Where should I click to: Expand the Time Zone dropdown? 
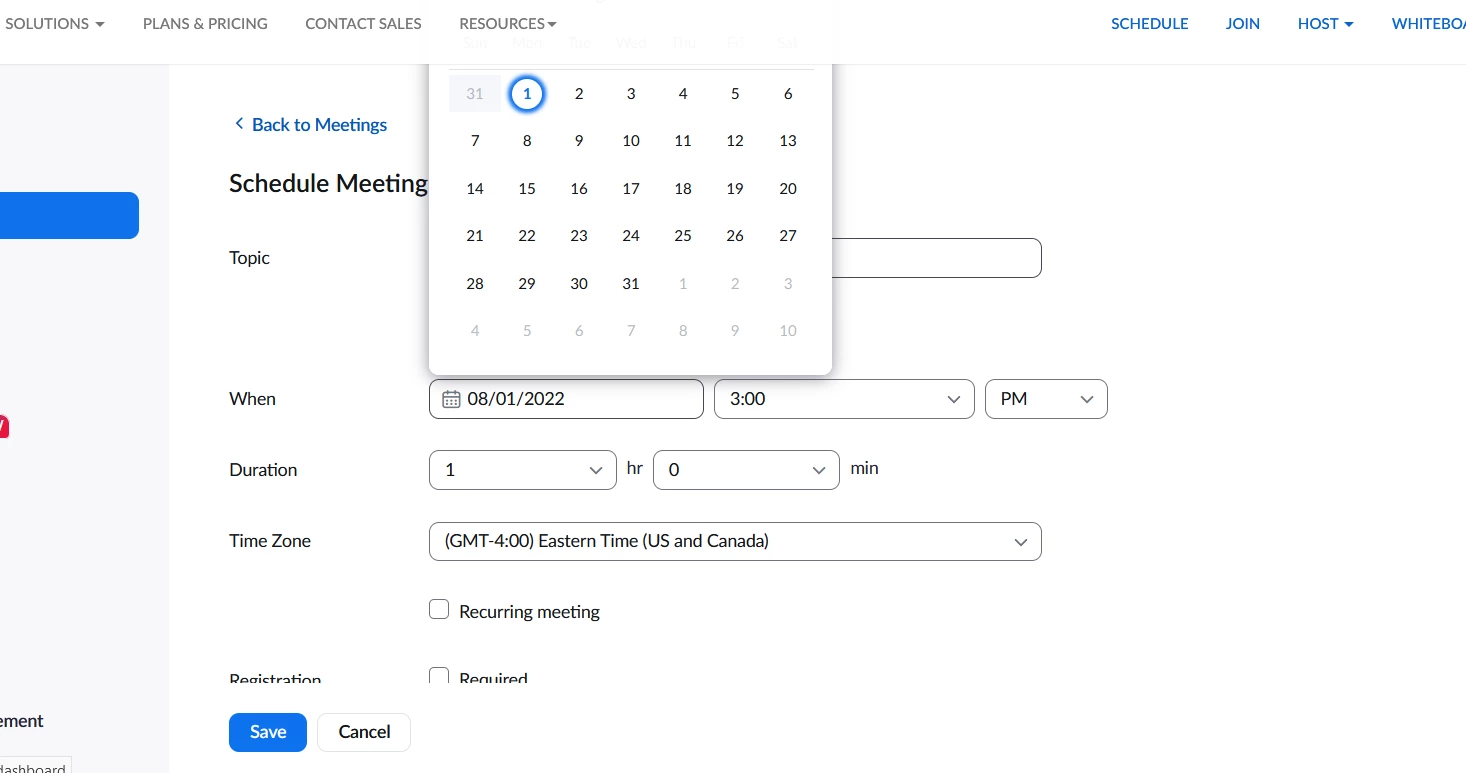click(x=735, y=541)
